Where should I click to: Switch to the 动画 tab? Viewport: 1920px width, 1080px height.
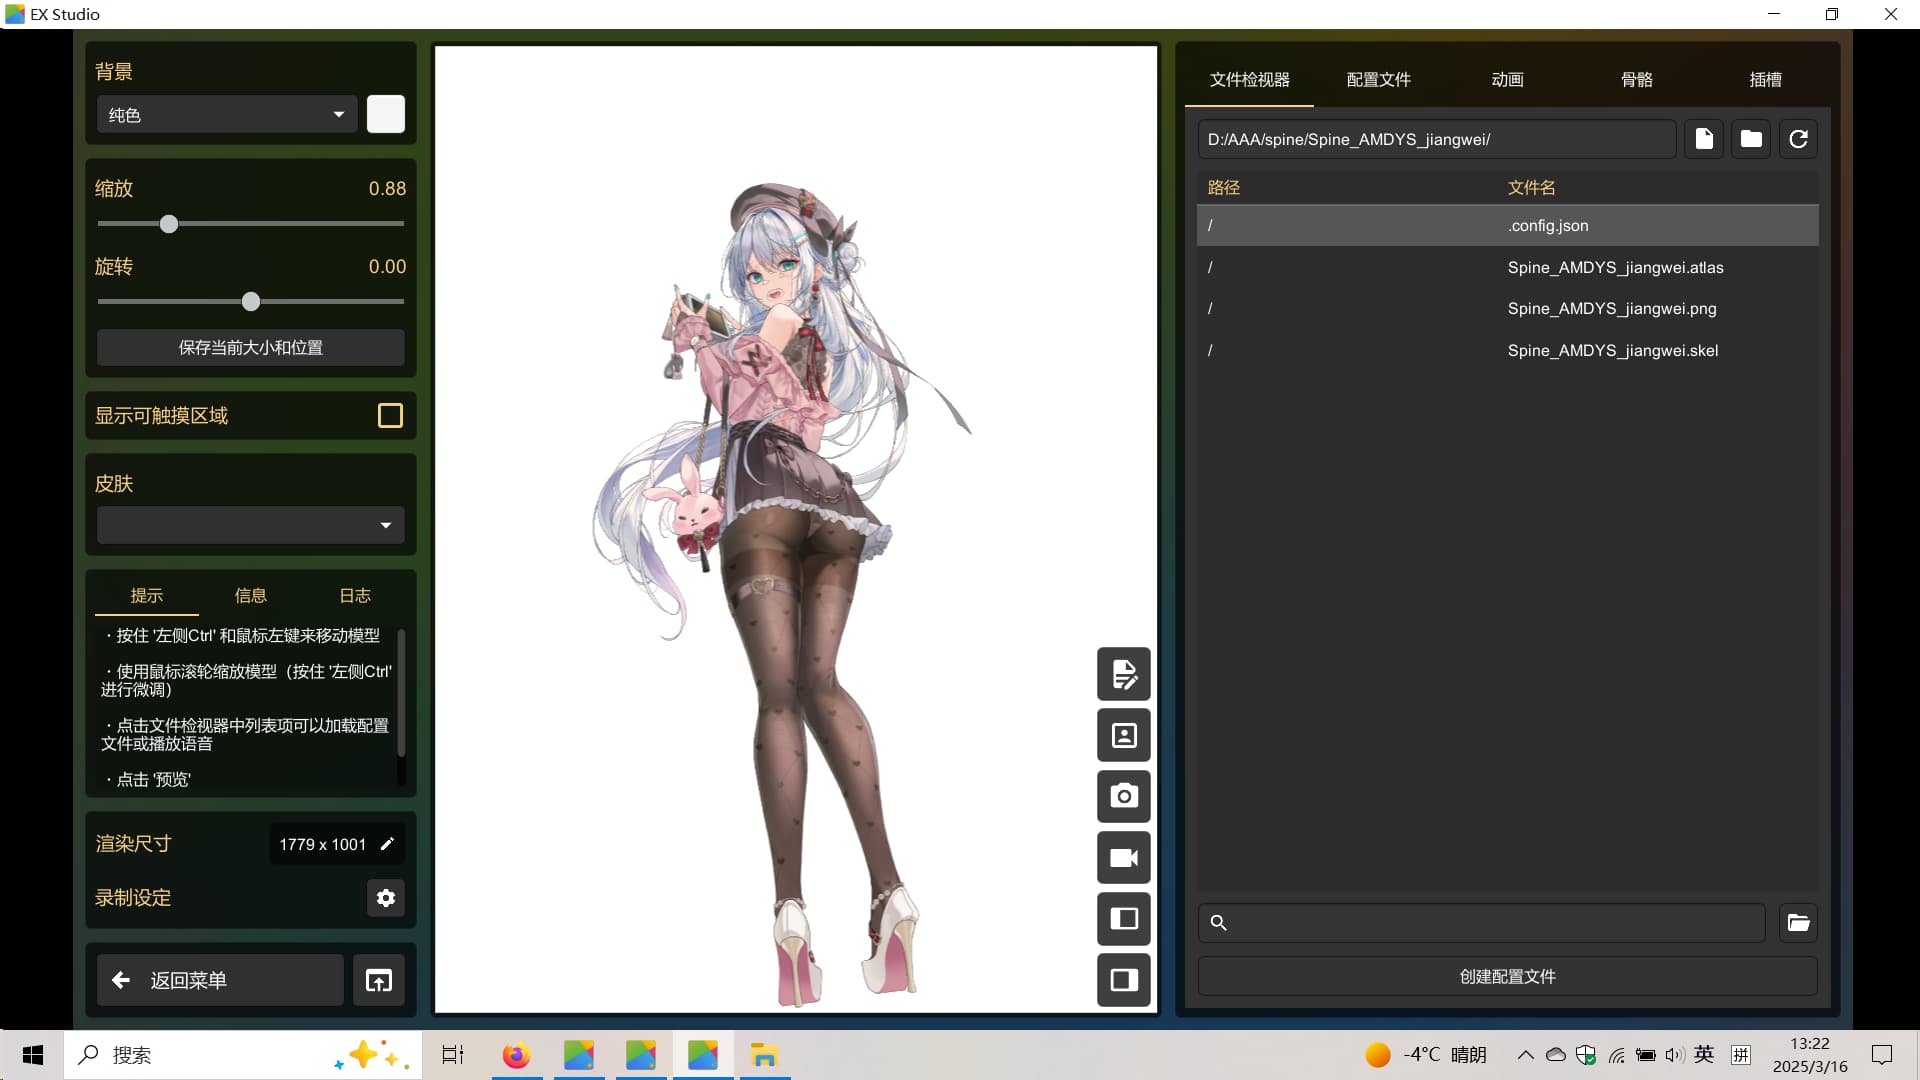(x=1507, y=79)
